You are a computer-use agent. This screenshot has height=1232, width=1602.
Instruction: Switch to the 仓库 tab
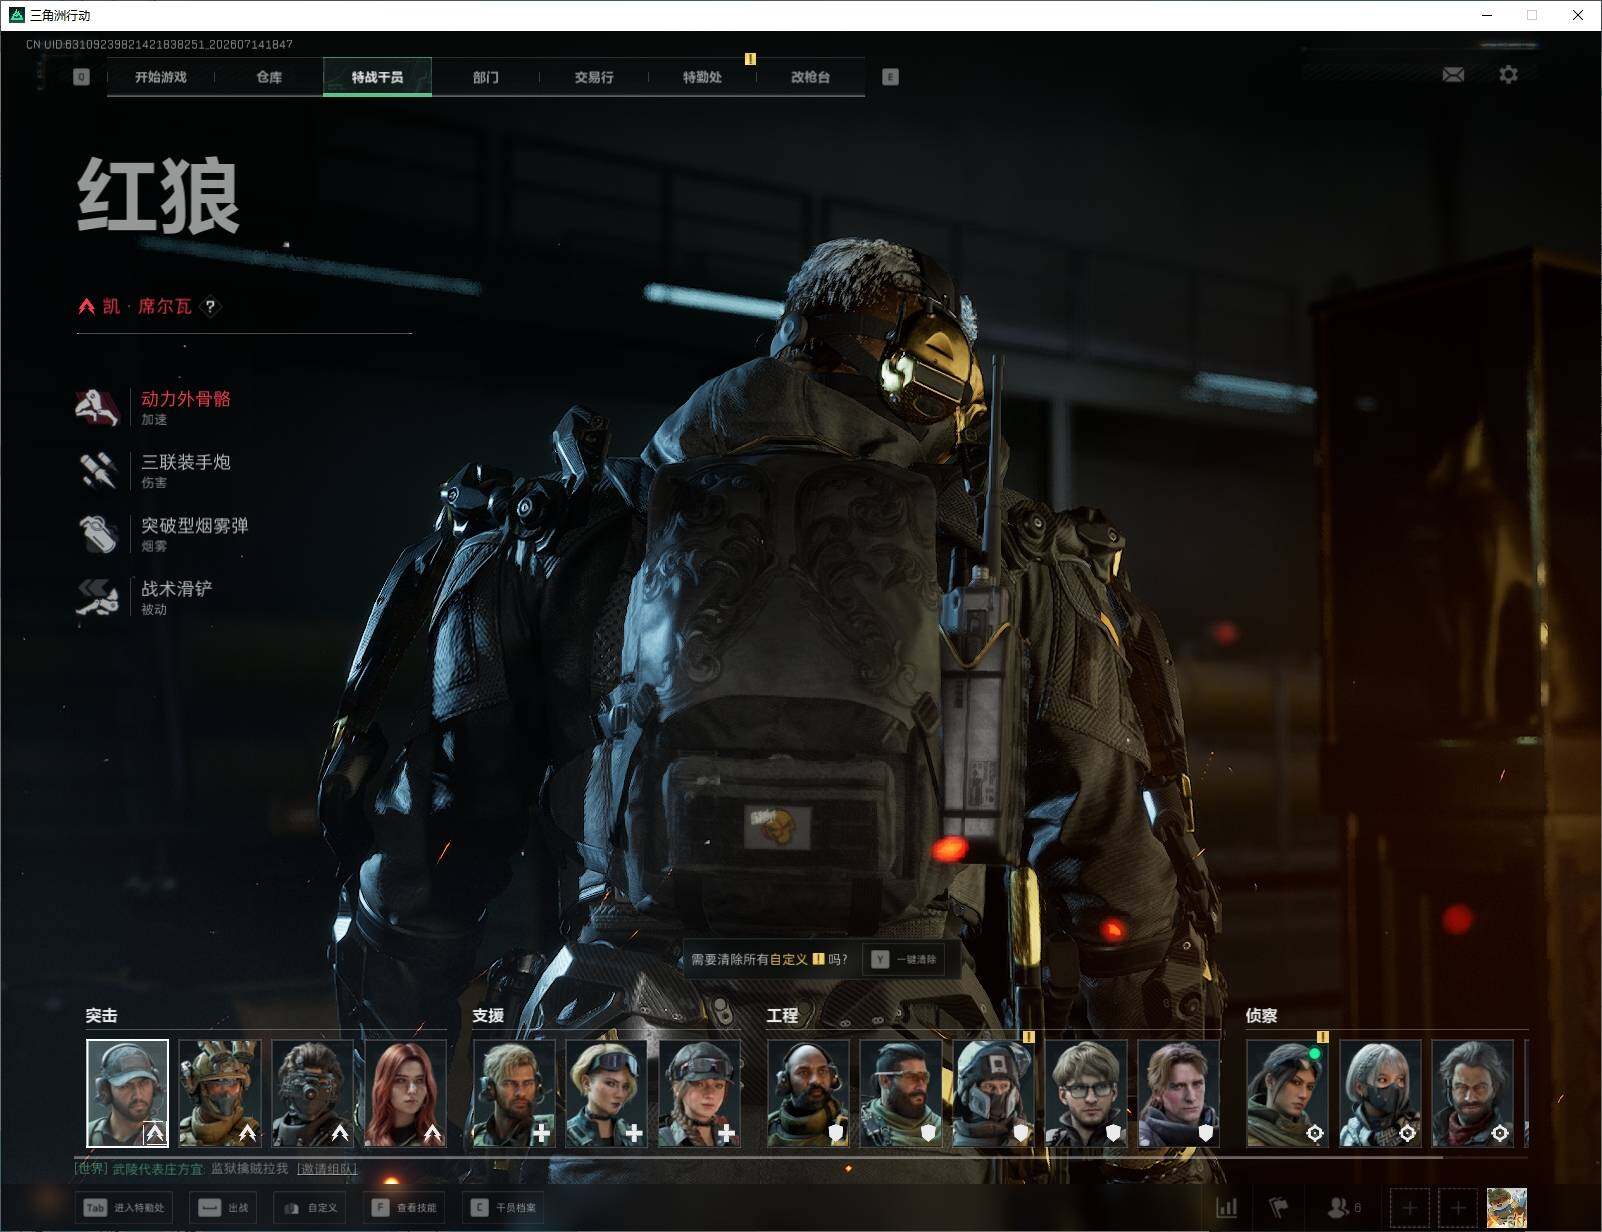click(269, 77)
